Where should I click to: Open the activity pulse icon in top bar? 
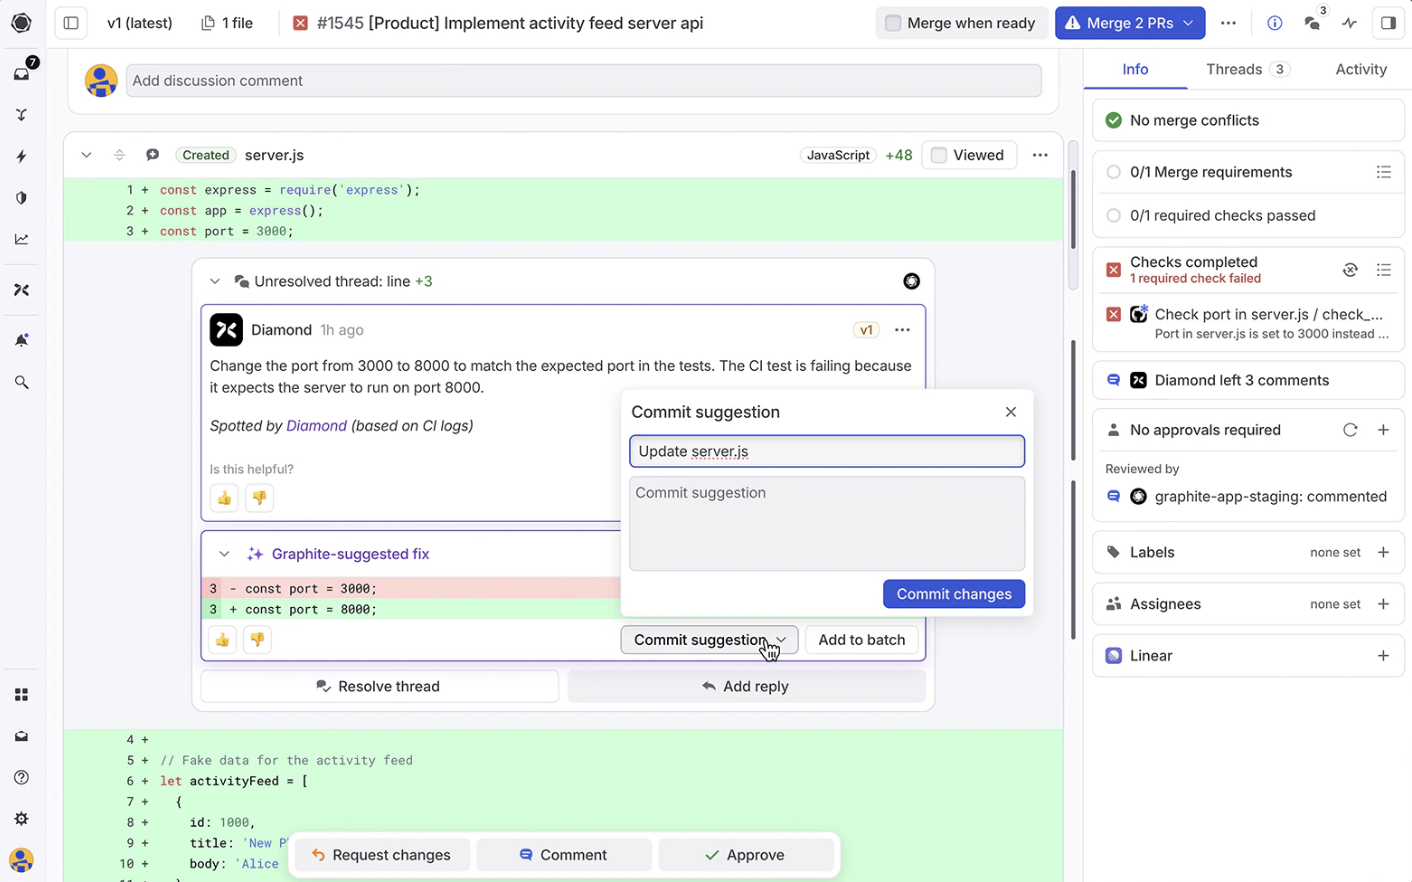click(1350, 22)
